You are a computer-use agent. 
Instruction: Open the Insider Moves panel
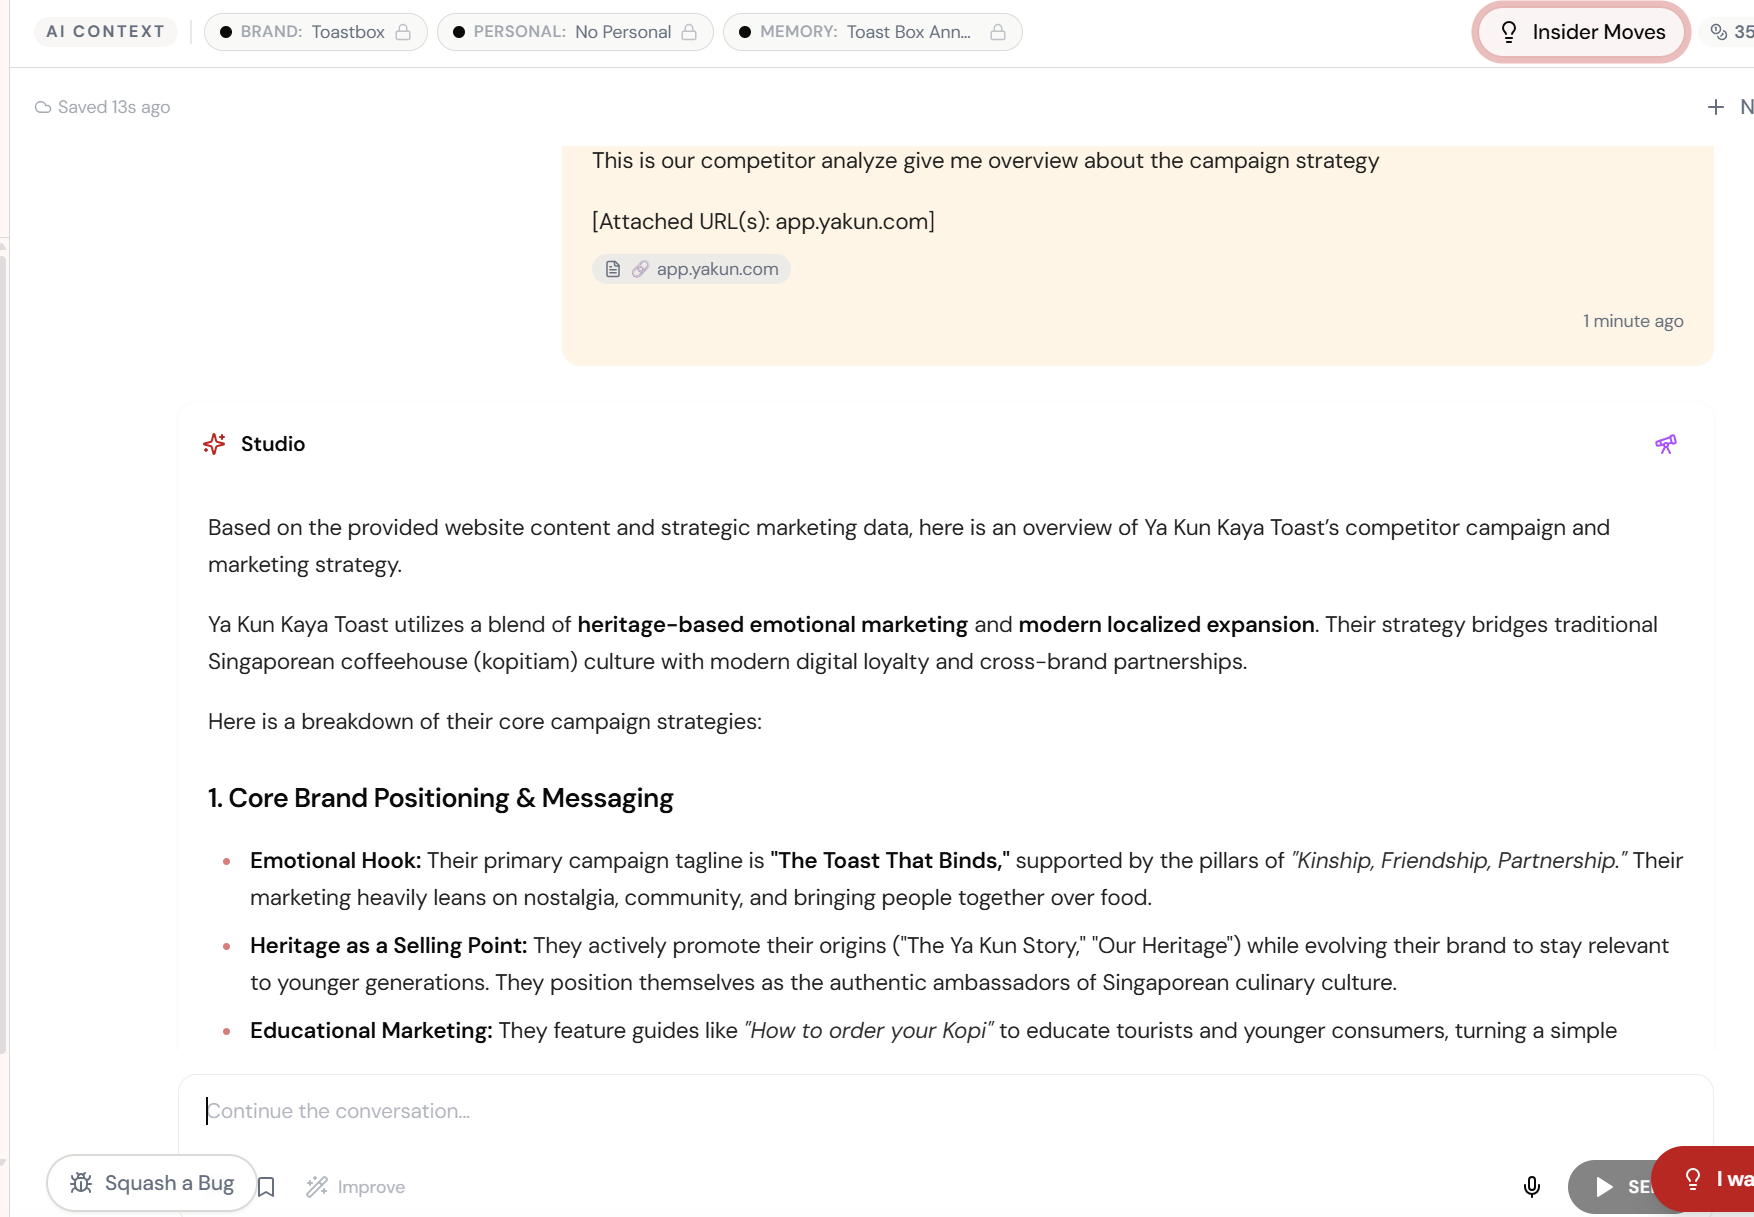tap(1581, 32)
